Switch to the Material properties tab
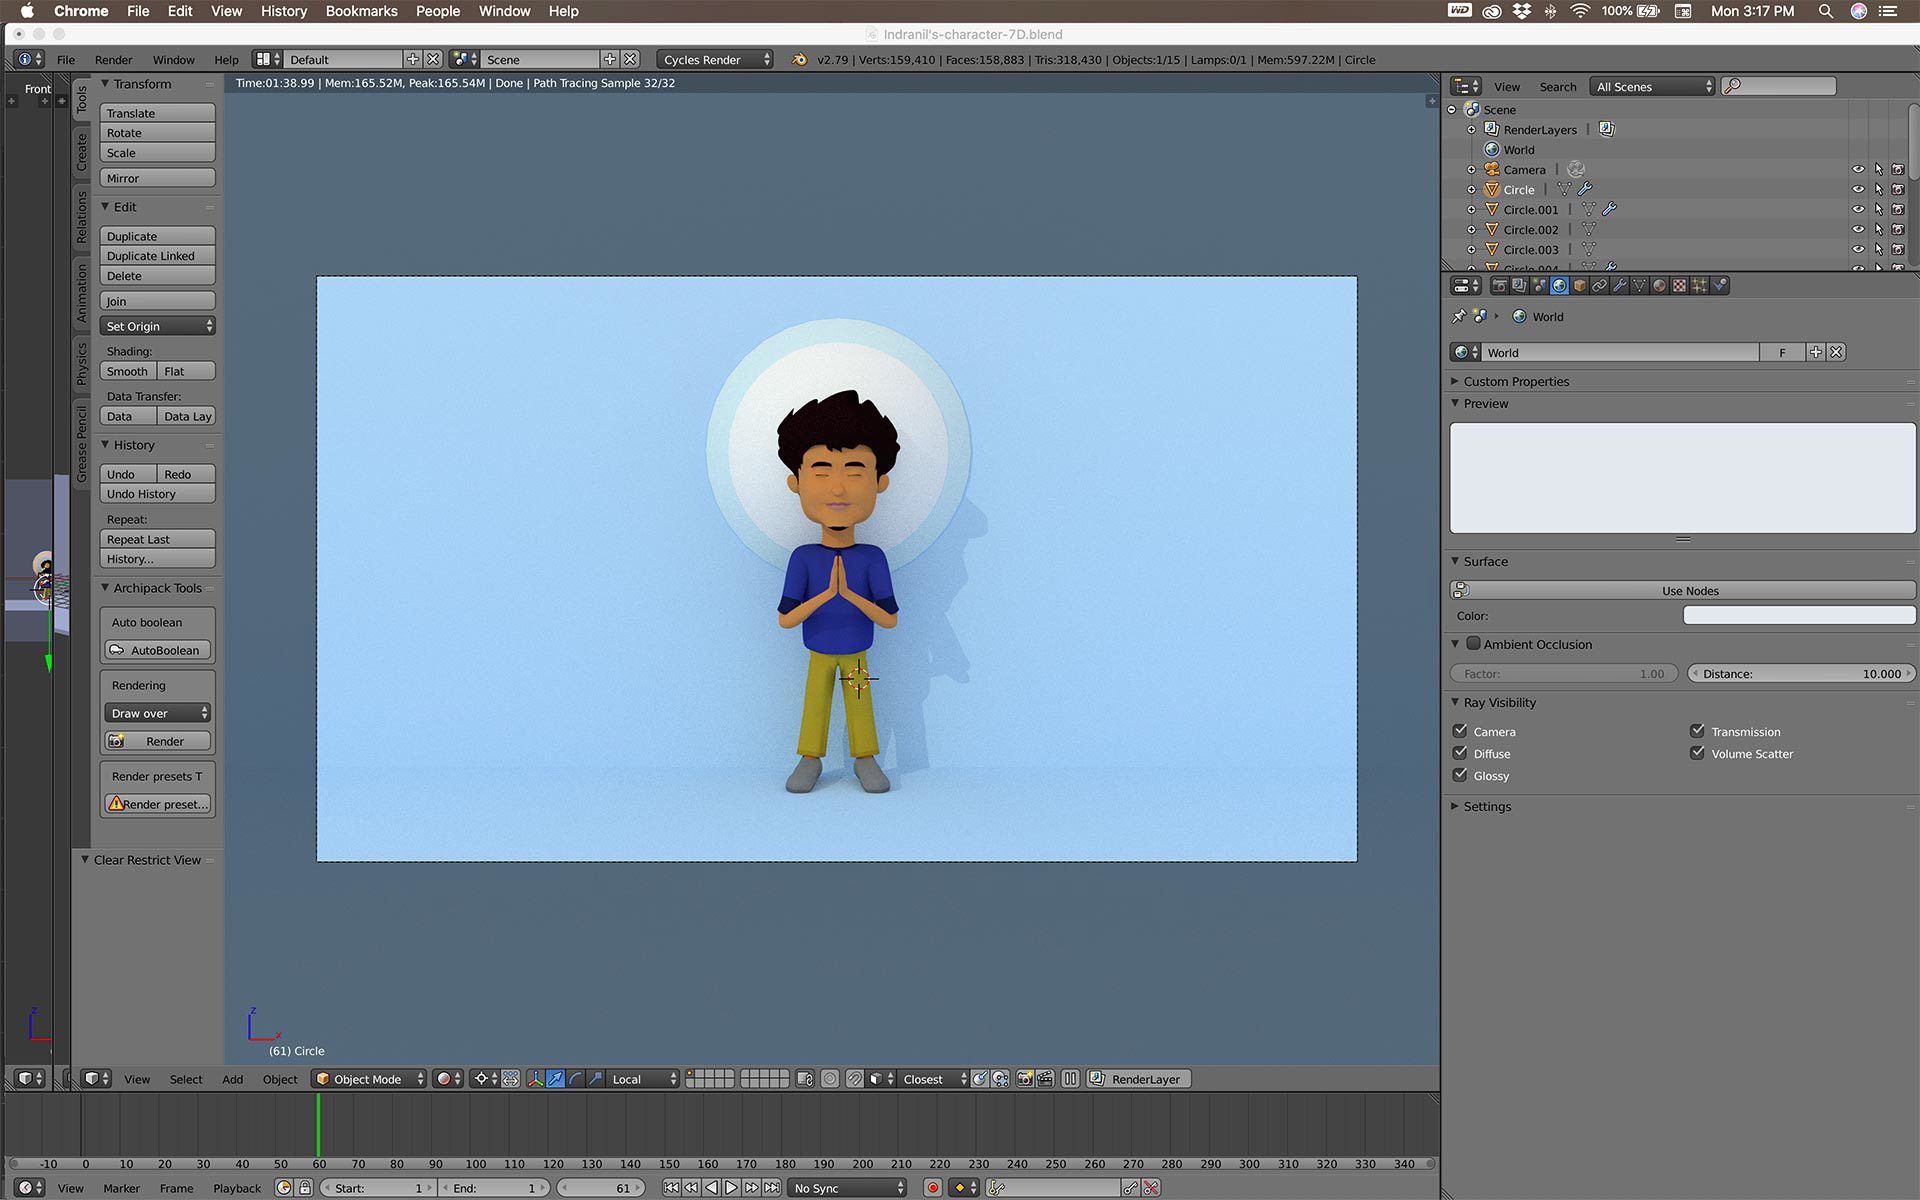This screenshot has height=1200, width=1920. 1659,286
